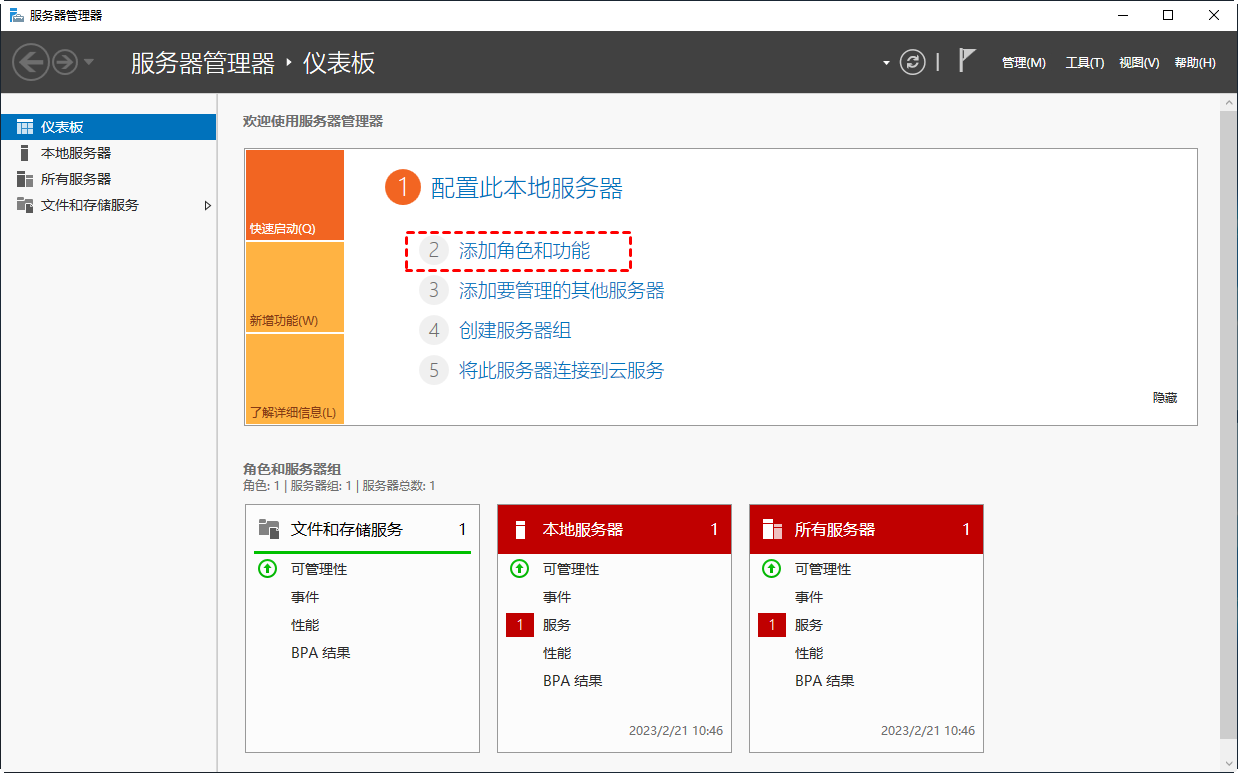This screenshot has width=1238, height=773.
Task: Click the scrollbar up arrow
Action: point(1228,102)
